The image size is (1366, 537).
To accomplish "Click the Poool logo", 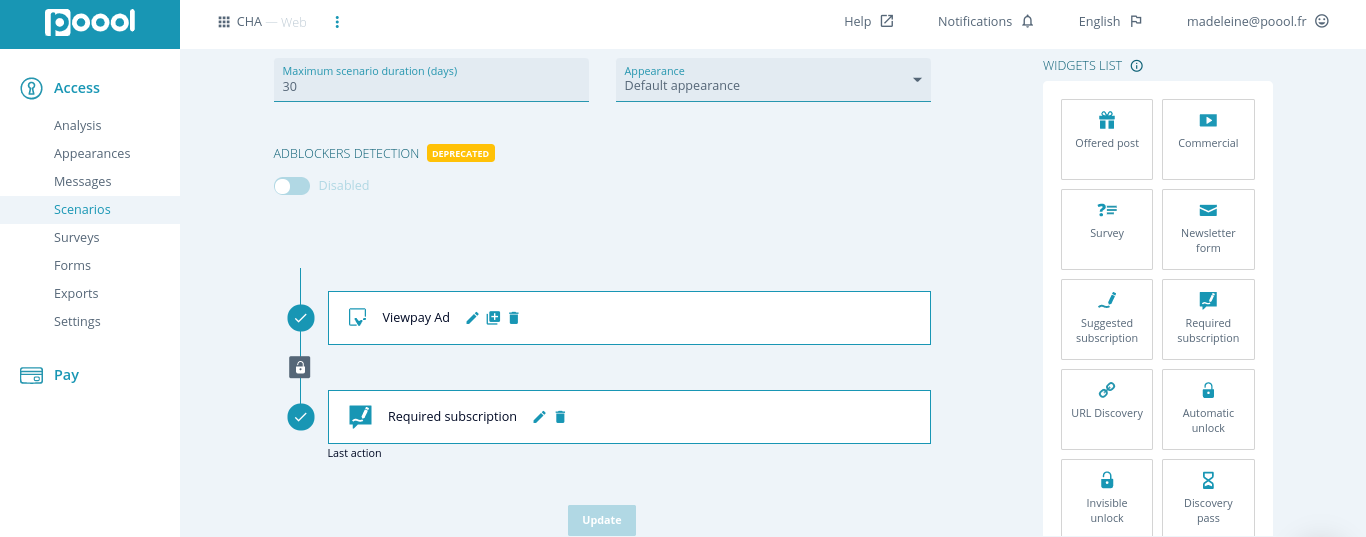I will (x=90, y=22).
